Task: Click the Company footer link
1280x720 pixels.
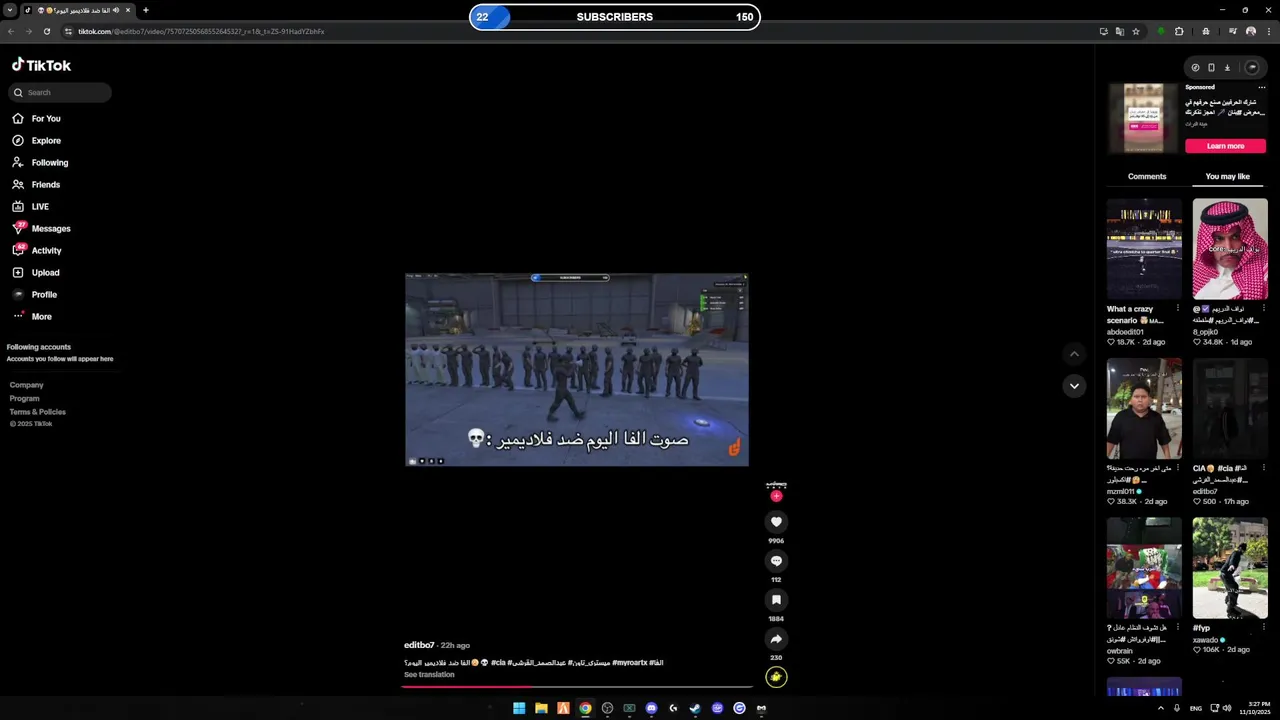Action: point(27,385)
